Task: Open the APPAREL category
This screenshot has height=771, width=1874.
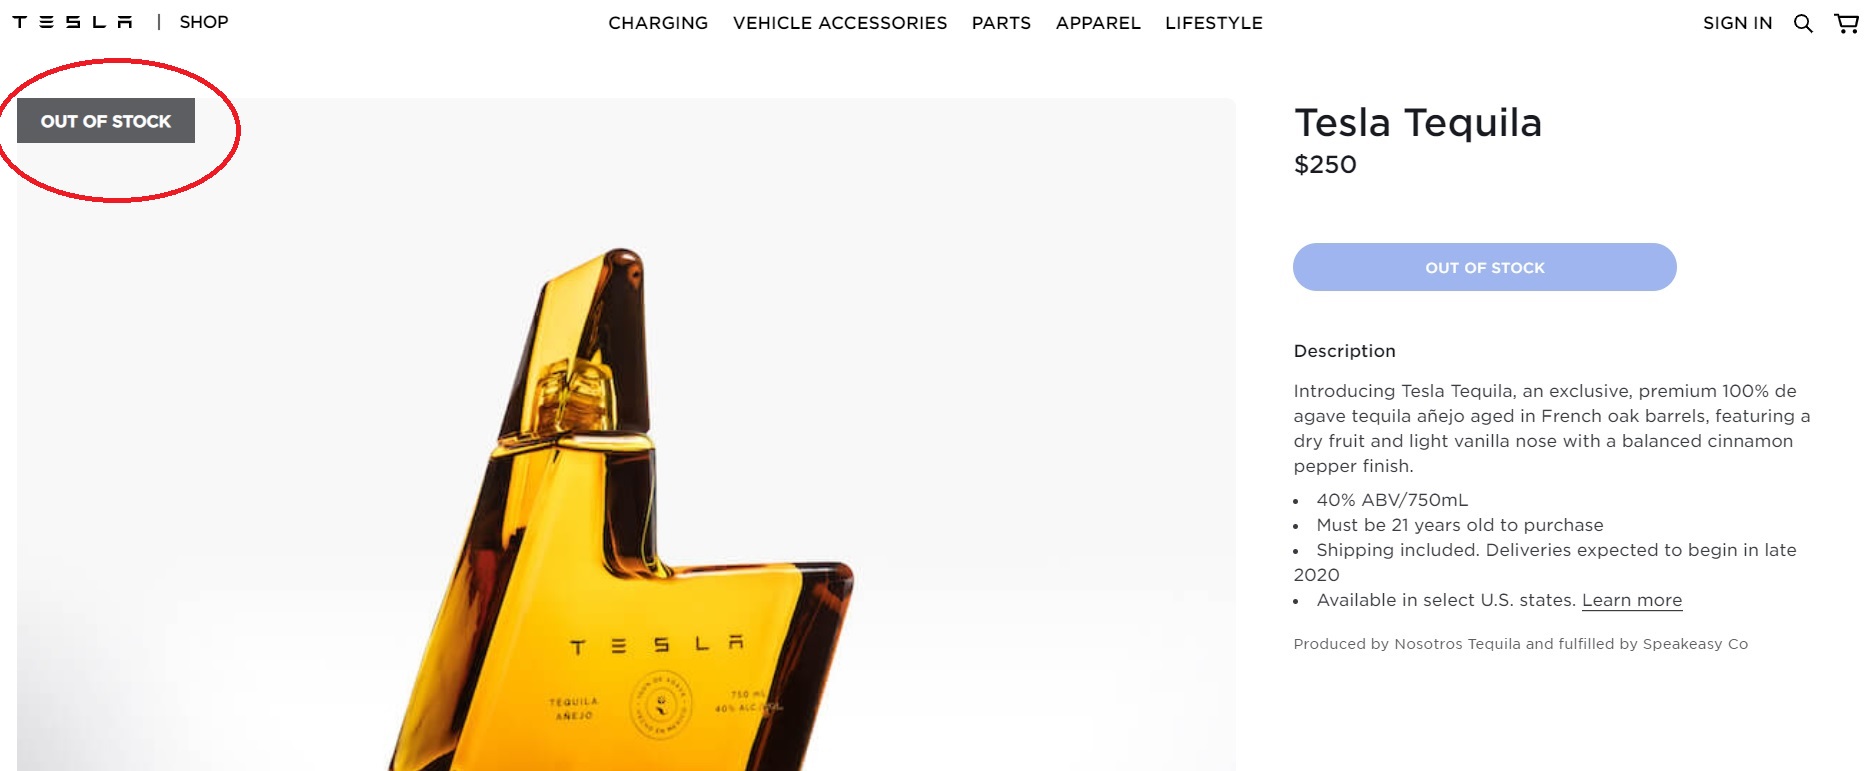Action: coord(1098,23)
